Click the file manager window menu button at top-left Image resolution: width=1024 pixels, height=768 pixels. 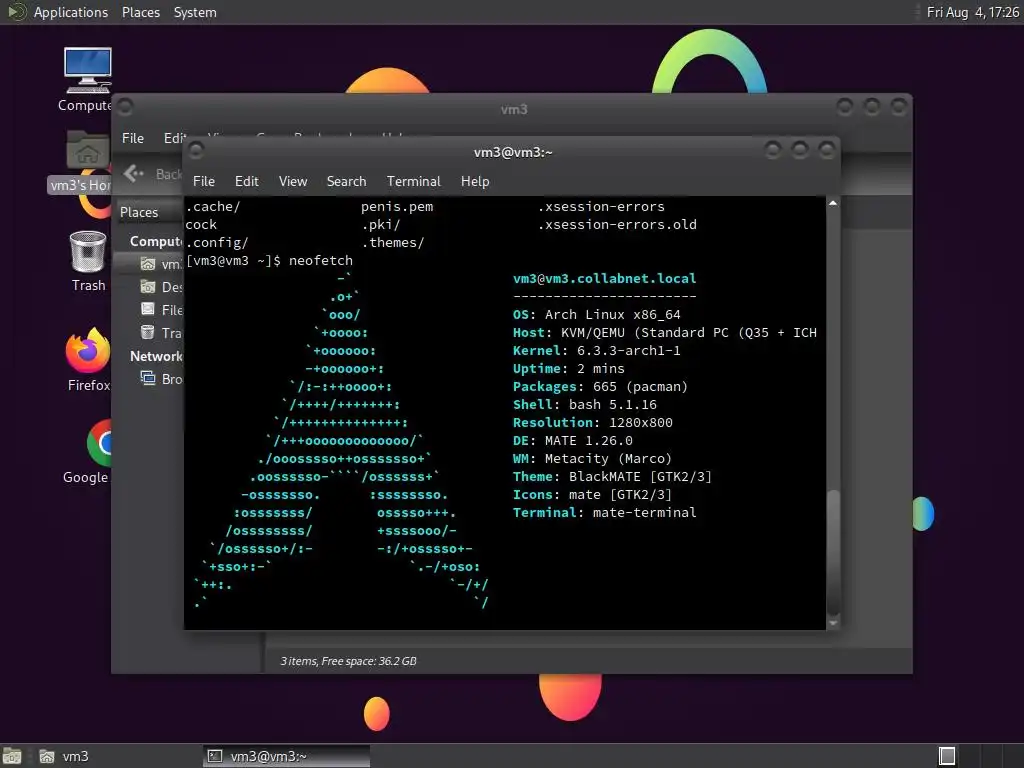click(125, 106)
